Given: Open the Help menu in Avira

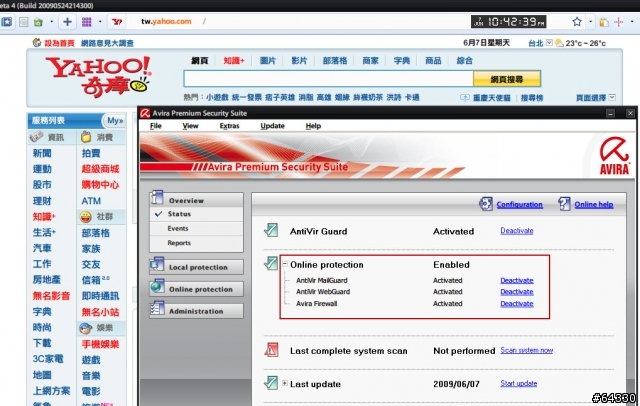Looking at the screenshot, I should (x=313, y=126).
